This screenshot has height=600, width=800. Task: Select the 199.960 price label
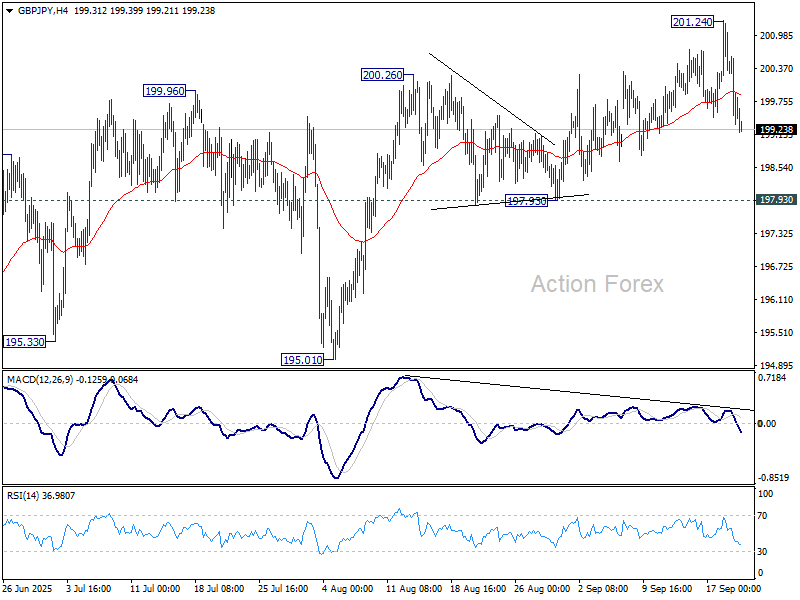[x=165, y=90]
